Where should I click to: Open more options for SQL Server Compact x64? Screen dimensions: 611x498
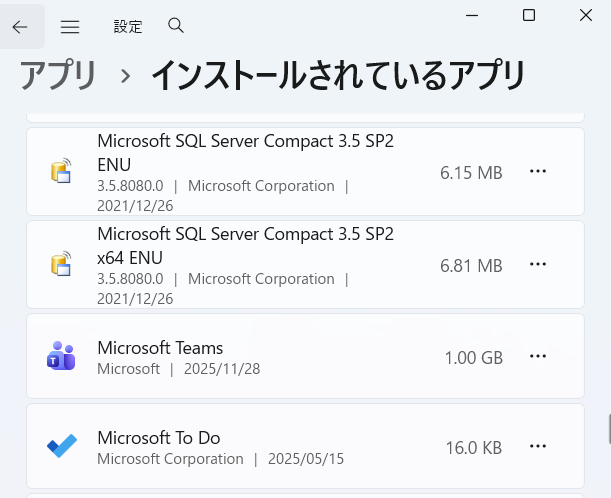538,264
